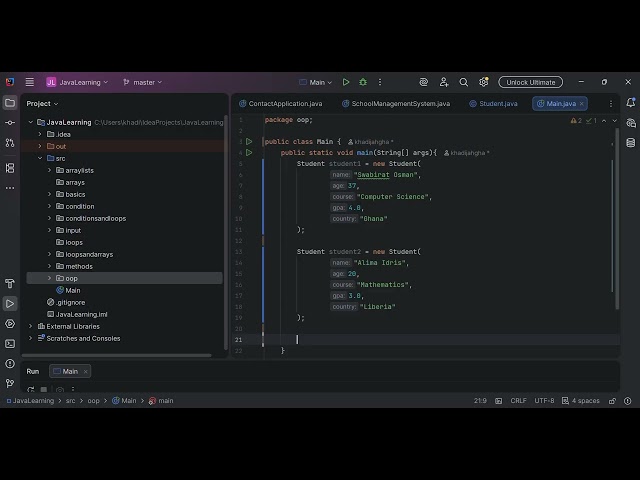Show more tool windows ellipsis
The image size is (640, 480).
(x=10, y=188)
